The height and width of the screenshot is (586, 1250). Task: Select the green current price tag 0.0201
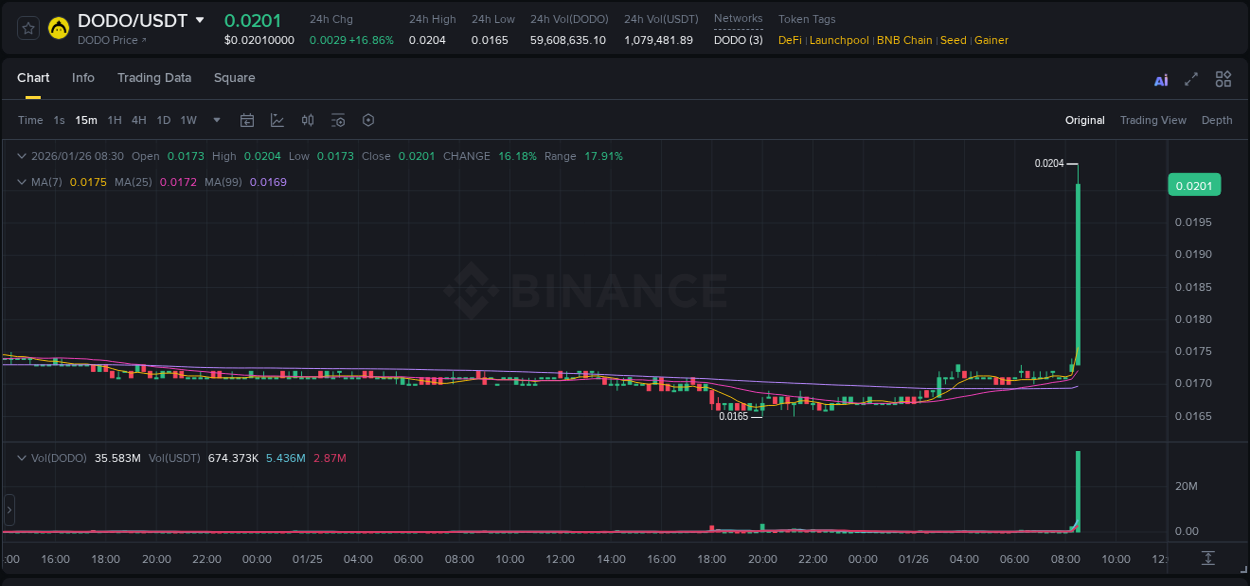click(x=1194, y=185)
